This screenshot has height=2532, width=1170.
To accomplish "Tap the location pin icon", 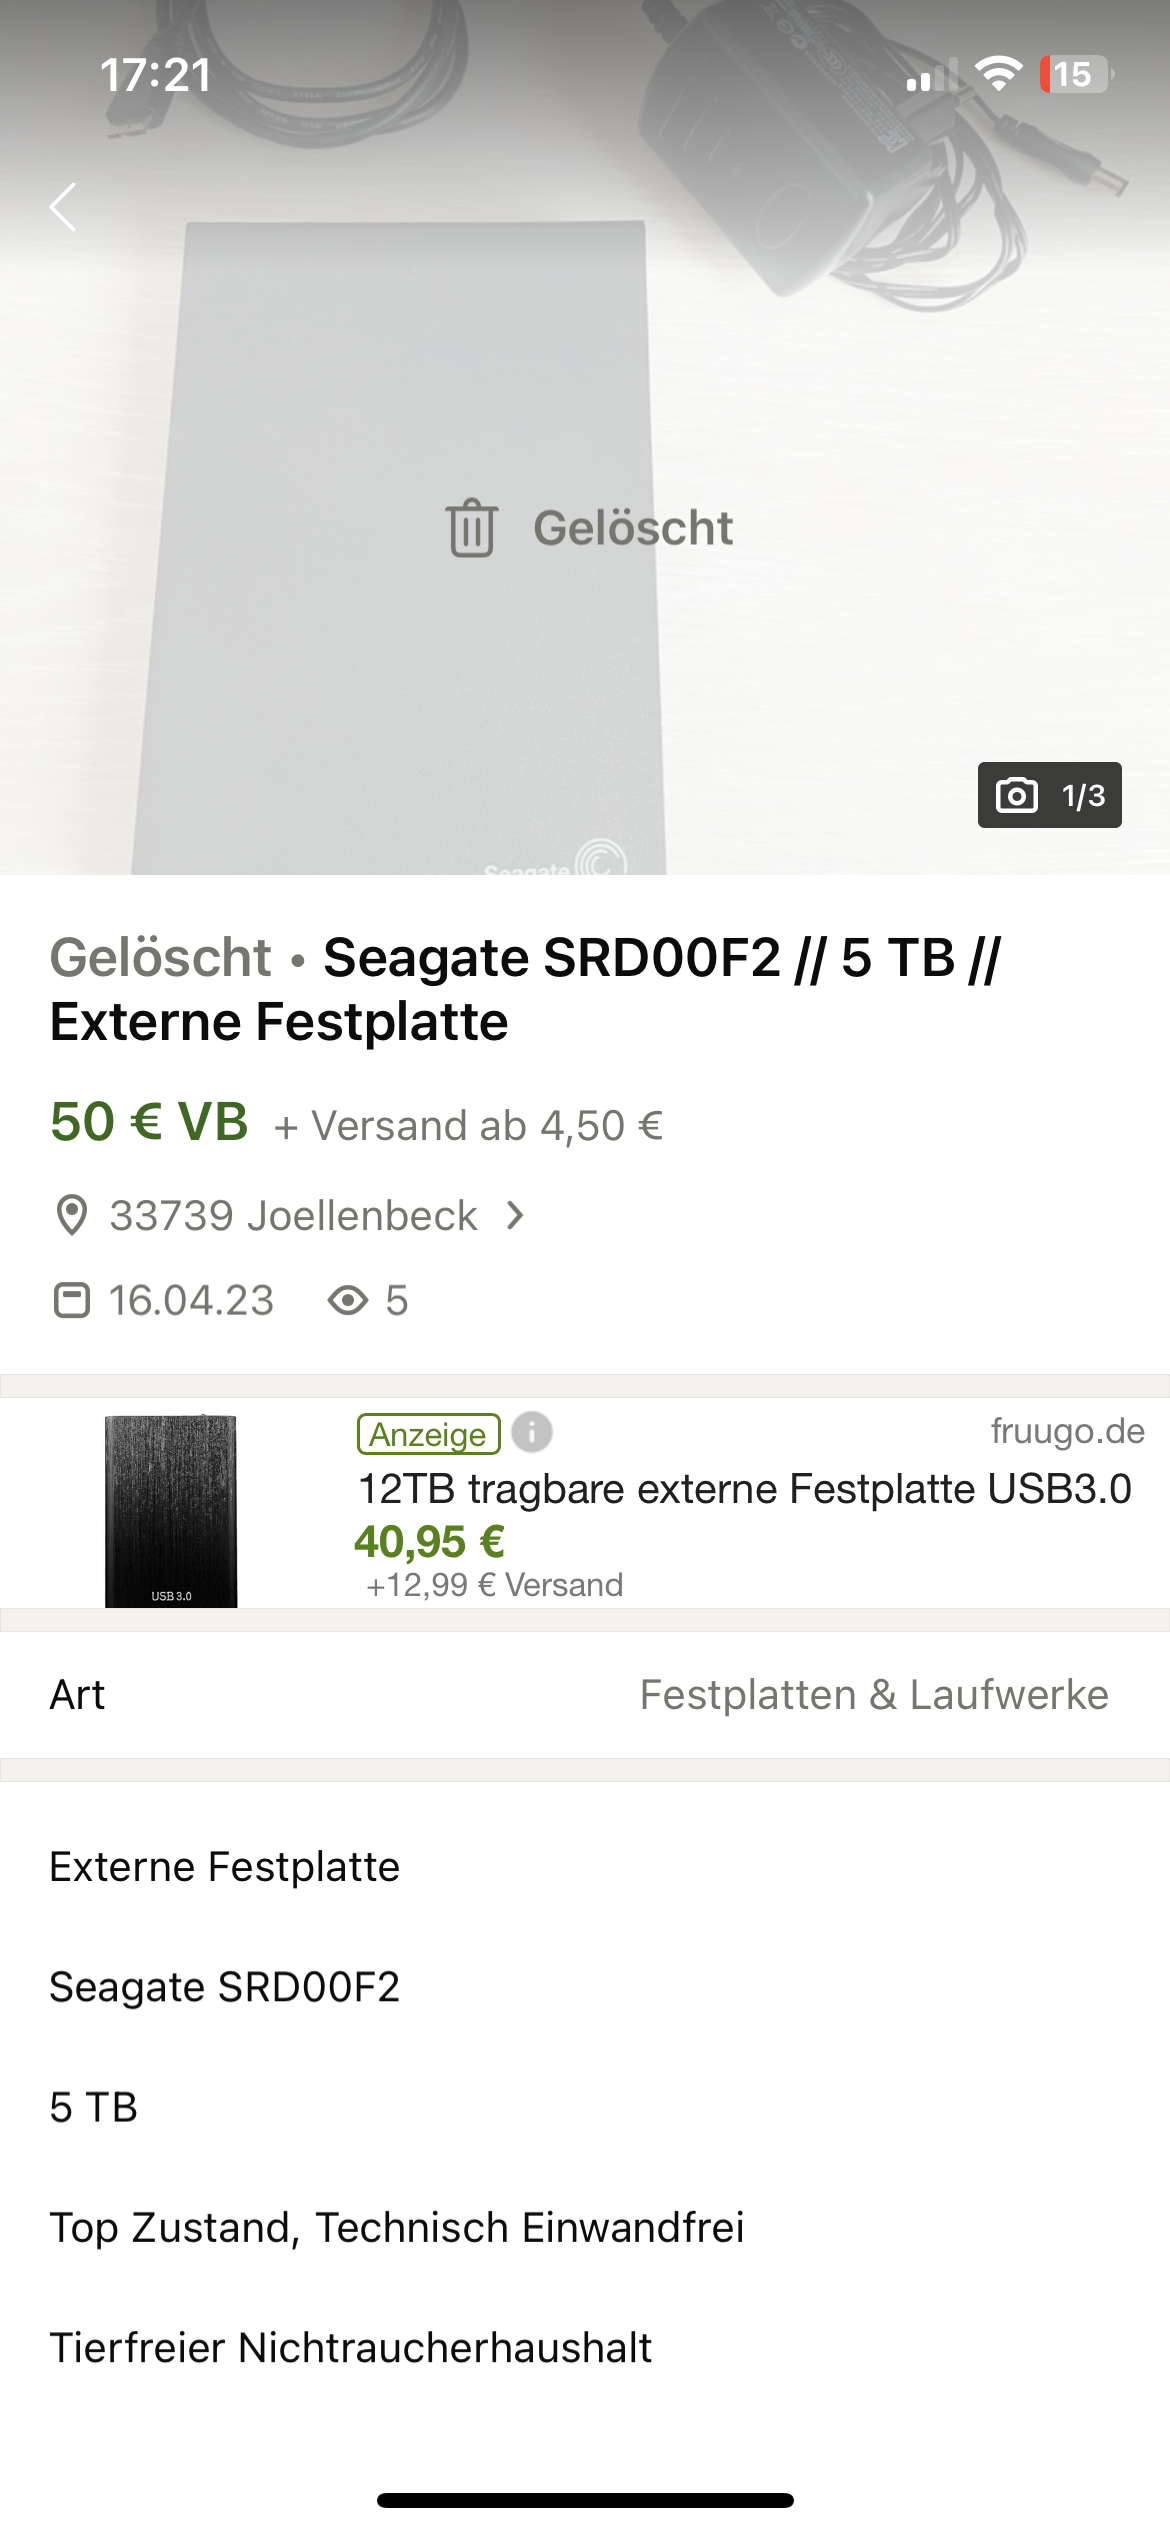I will tap(71, 1215).
